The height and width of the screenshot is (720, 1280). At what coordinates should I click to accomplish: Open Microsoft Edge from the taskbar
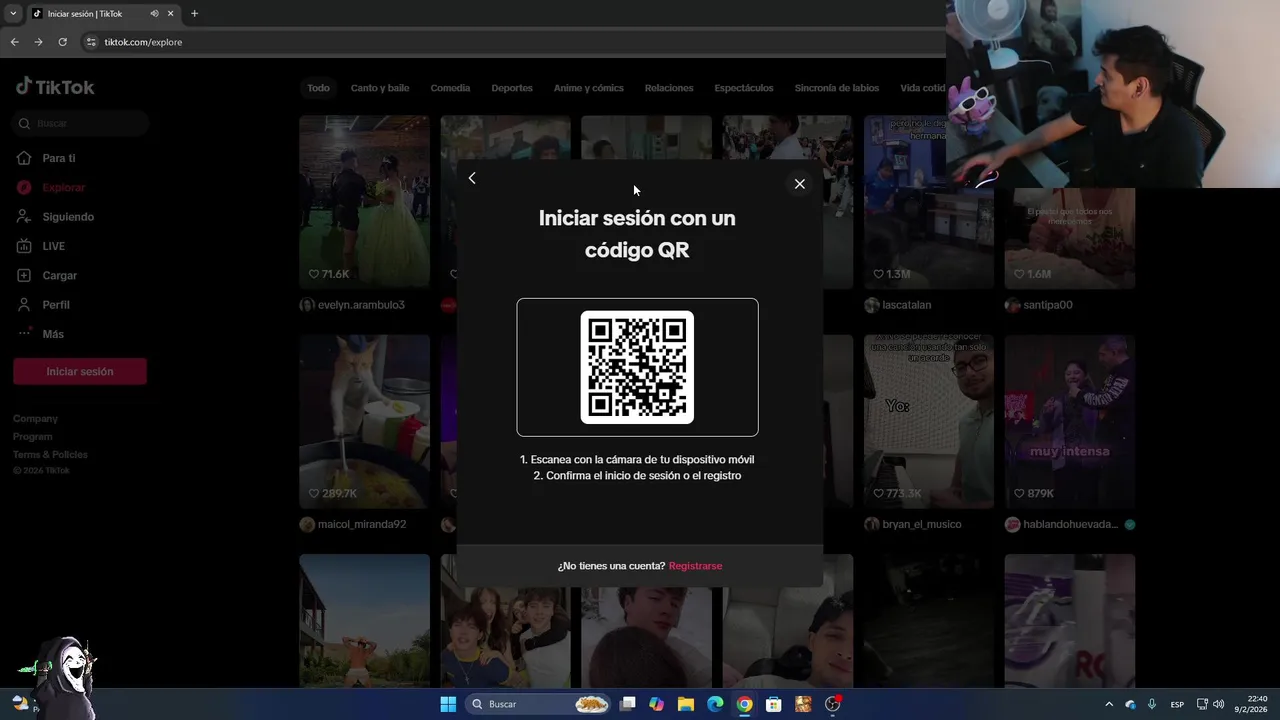click(715, 704)
